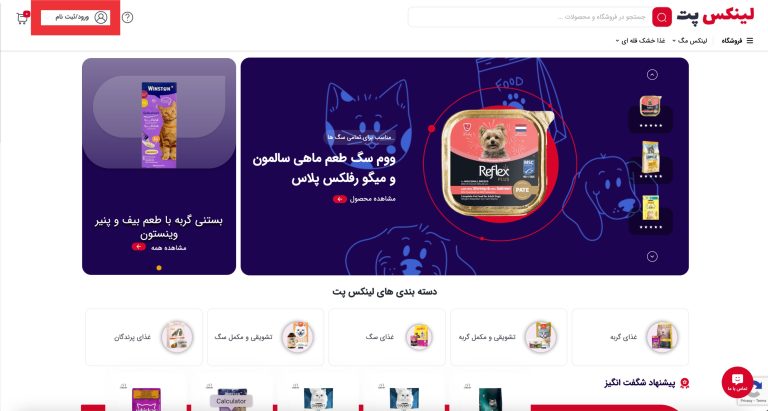Open the غذای گربه category card
Image resolution: width=768 pixels, height=411 pixels.
(x=630, y=337)
